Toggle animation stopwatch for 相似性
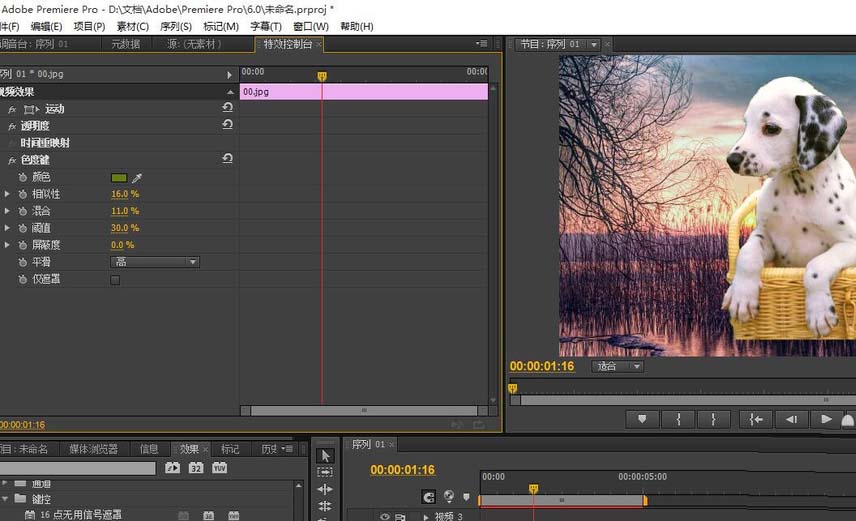This screenshot has width=856, height=521. [22, 194]
